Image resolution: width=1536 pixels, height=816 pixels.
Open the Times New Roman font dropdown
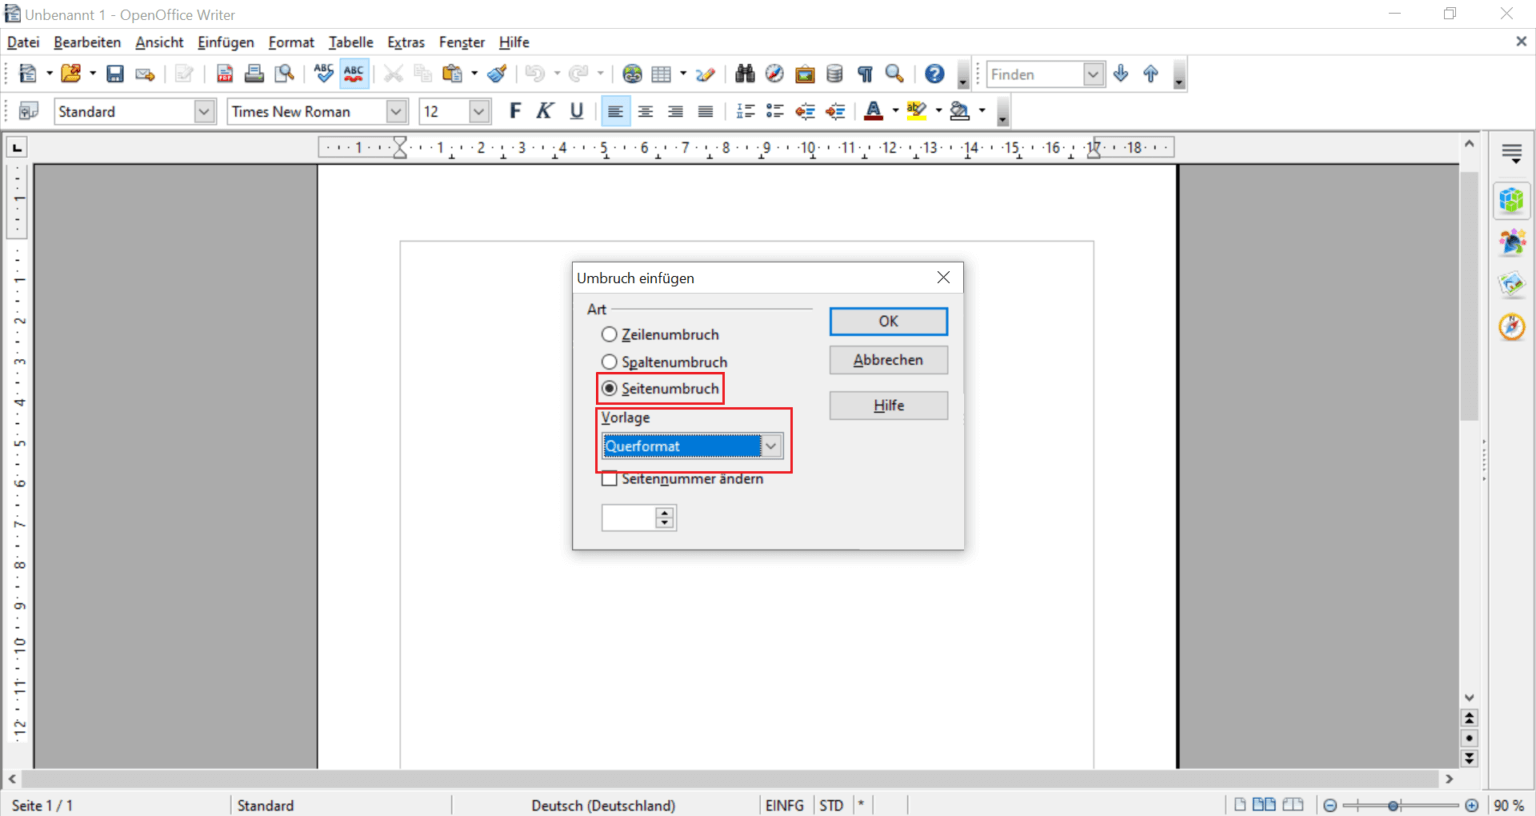396,111
